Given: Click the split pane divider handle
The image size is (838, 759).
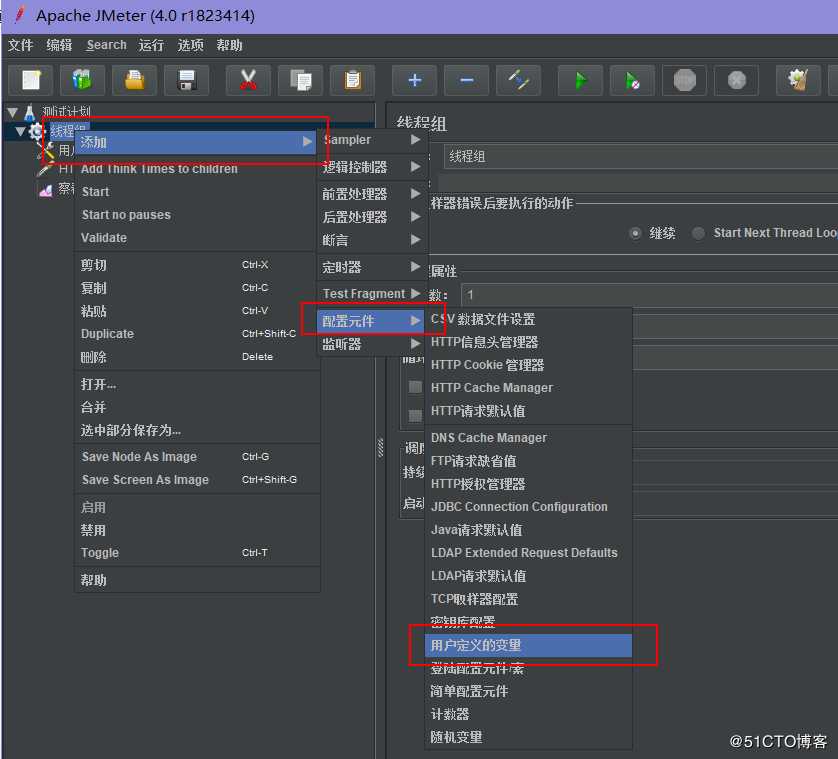Looking at the screenshot, I should tap(381, 448).
